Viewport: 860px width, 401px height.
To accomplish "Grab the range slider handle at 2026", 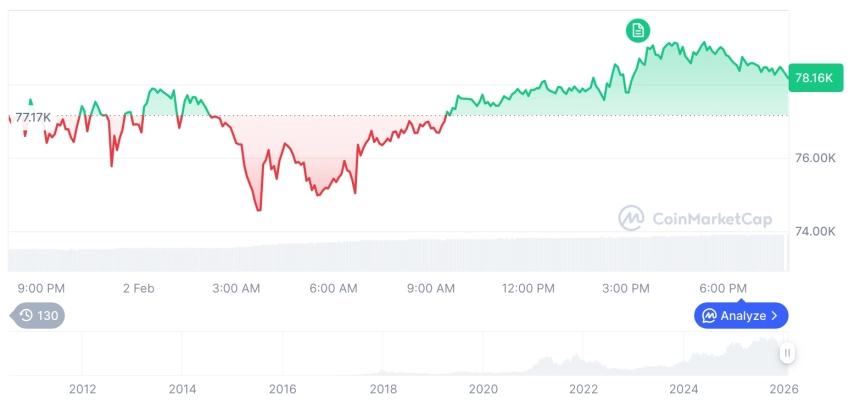I will pyautogui.click(x=788, y=353).
